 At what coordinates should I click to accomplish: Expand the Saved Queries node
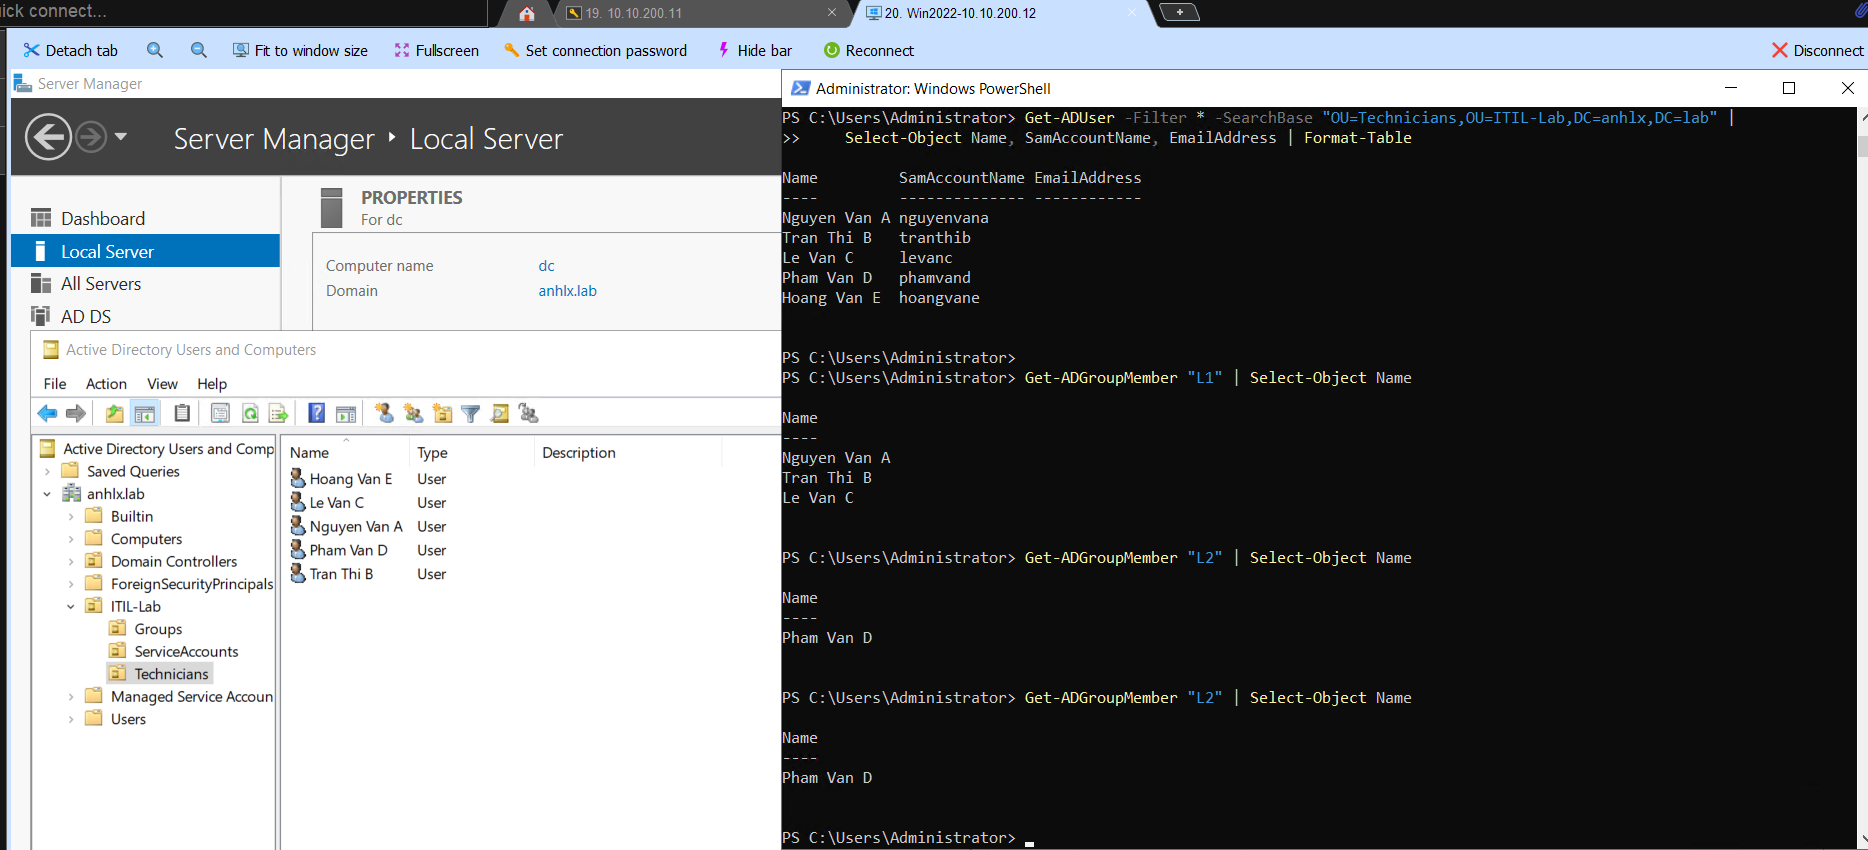[47, 471]
